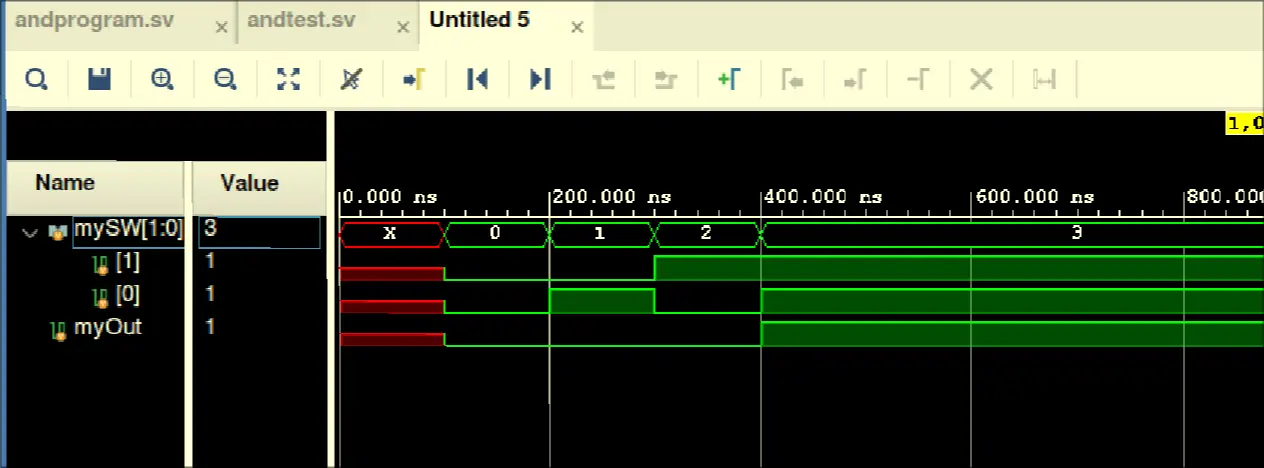Go to next transition
Screen dimensions: 1264x468
pos(666,80)
